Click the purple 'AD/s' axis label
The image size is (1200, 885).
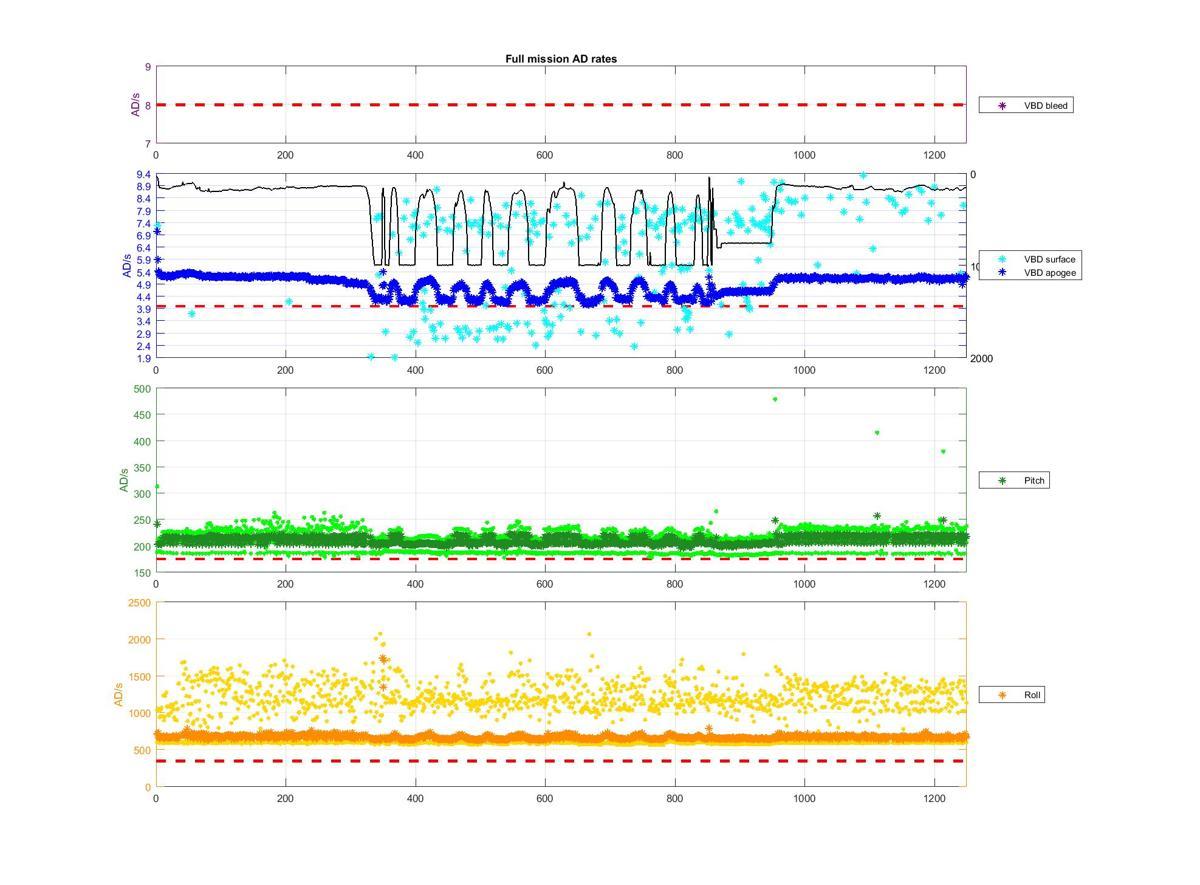coord(135,105)
